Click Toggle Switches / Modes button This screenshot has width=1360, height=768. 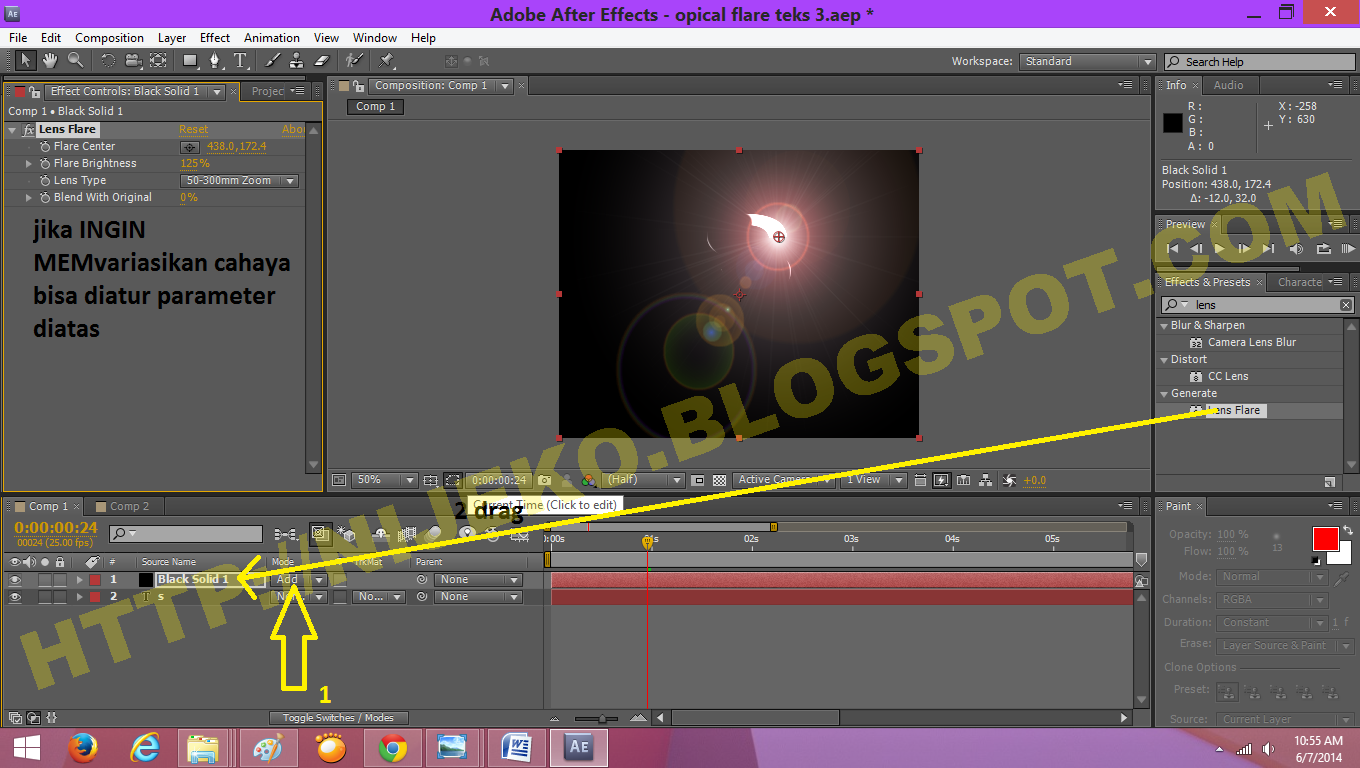point(339,717)
